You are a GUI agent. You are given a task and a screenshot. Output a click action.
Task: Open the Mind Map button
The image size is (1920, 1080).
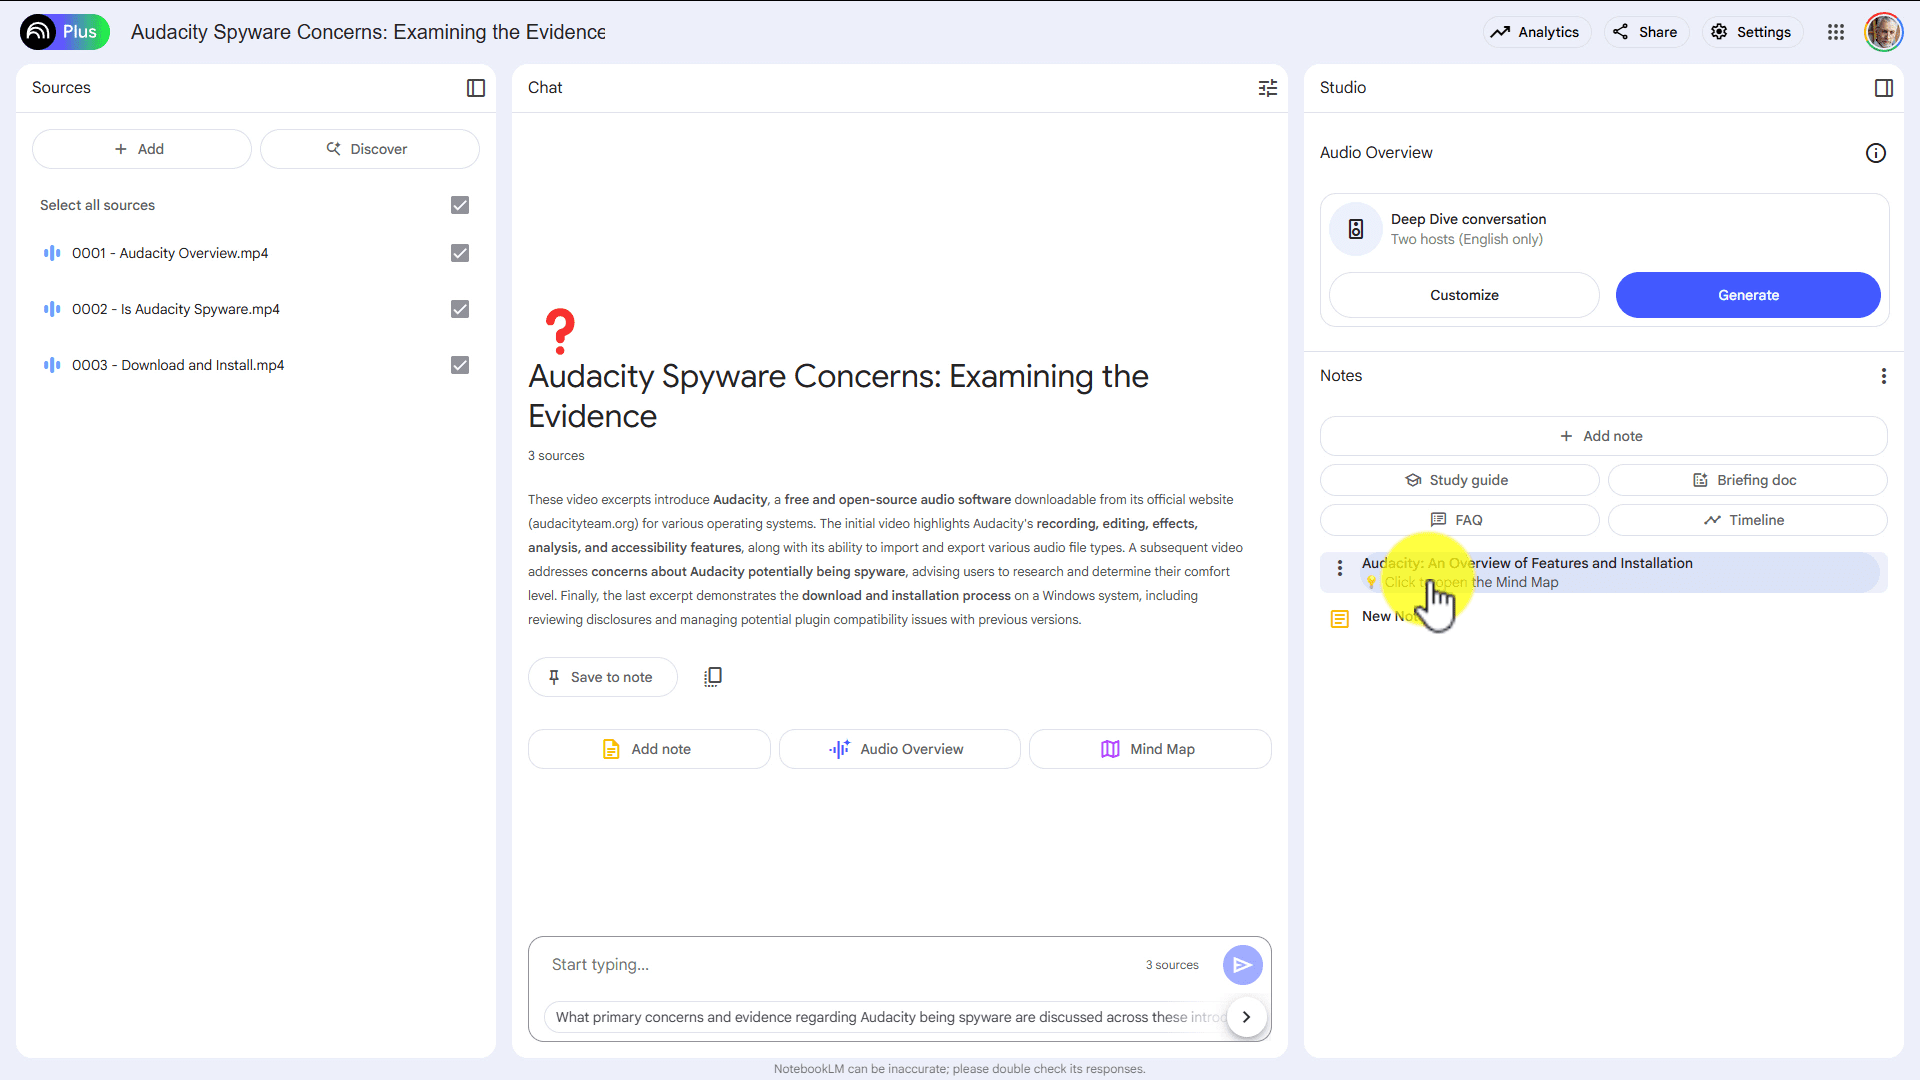(1150, 749)
